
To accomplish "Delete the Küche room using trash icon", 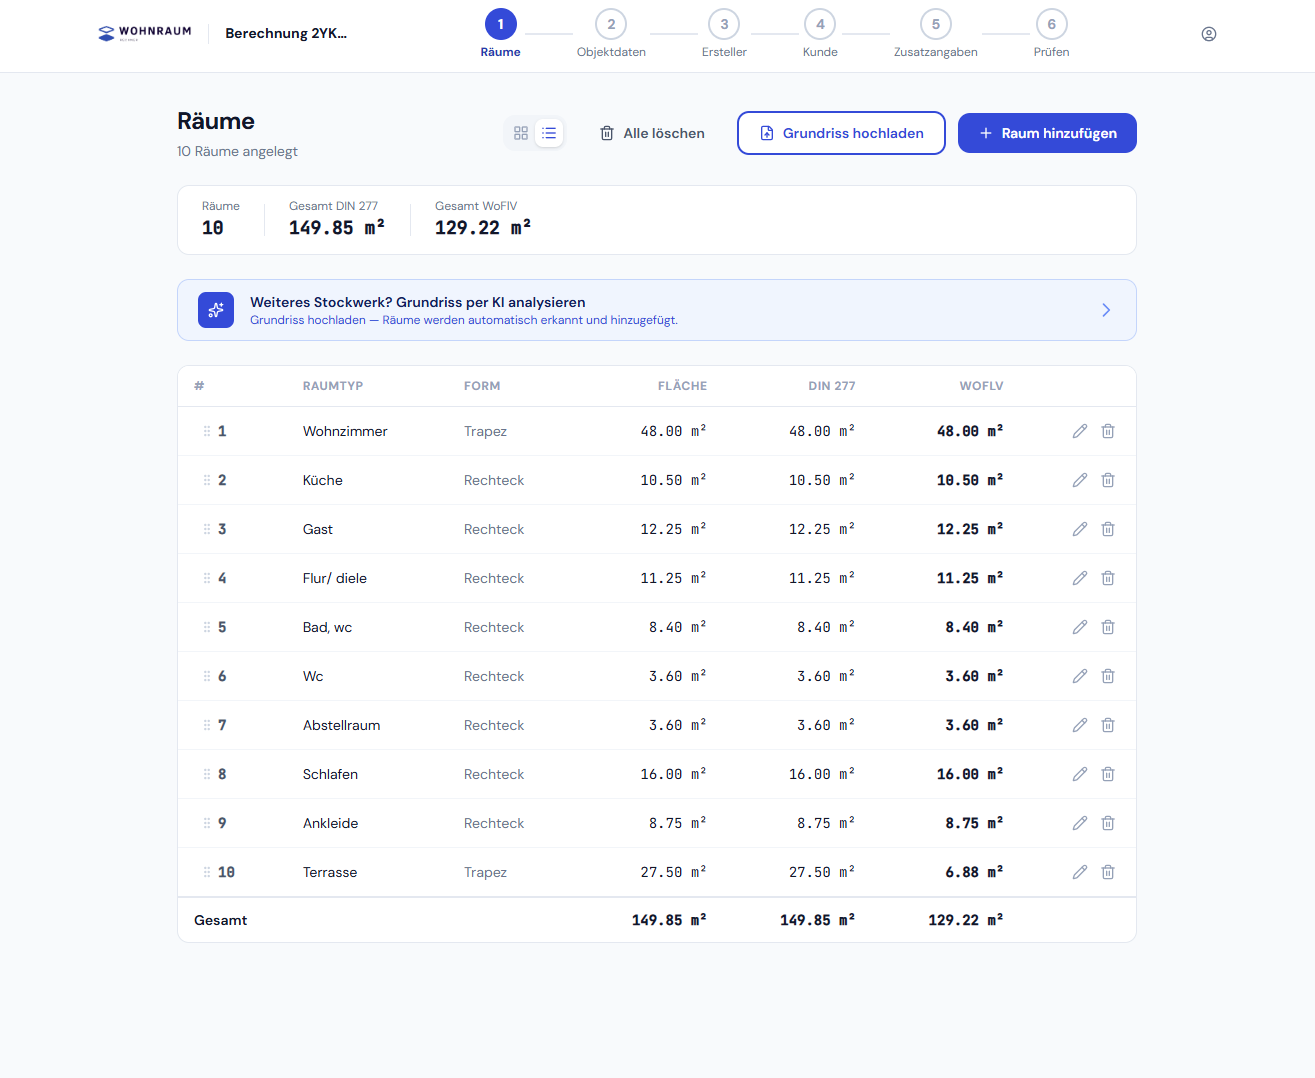I will point(1108,480).
